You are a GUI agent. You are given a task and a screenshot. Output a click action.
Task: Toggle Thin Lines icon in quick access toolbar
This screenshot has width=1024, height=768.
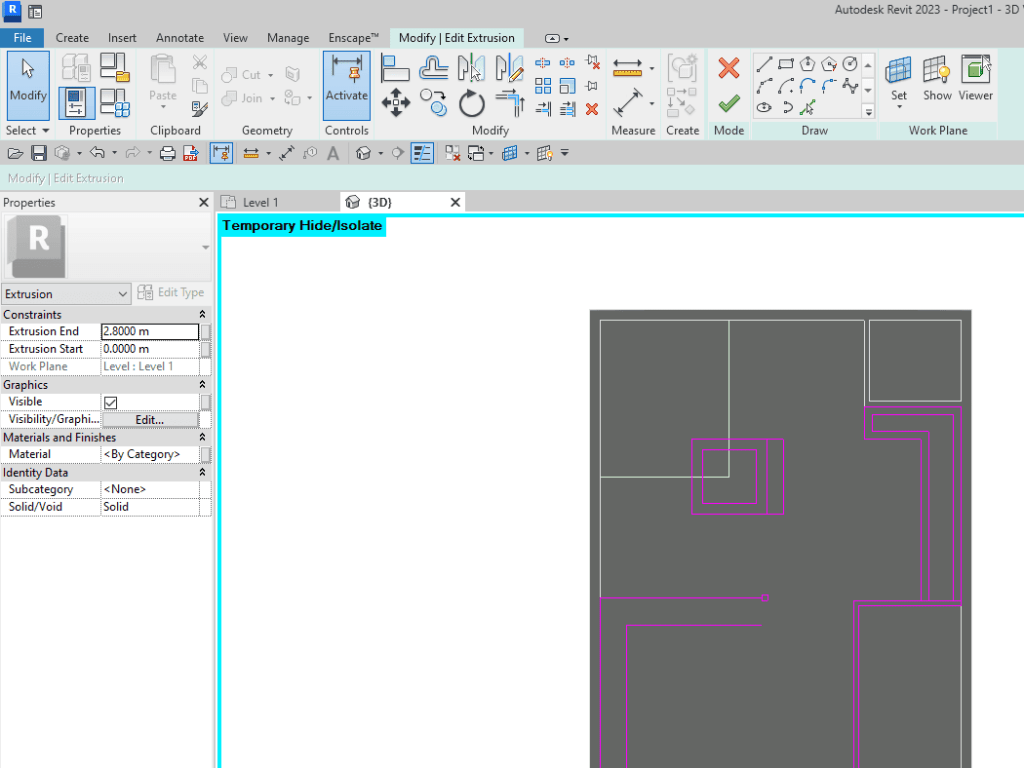(423, 153)
